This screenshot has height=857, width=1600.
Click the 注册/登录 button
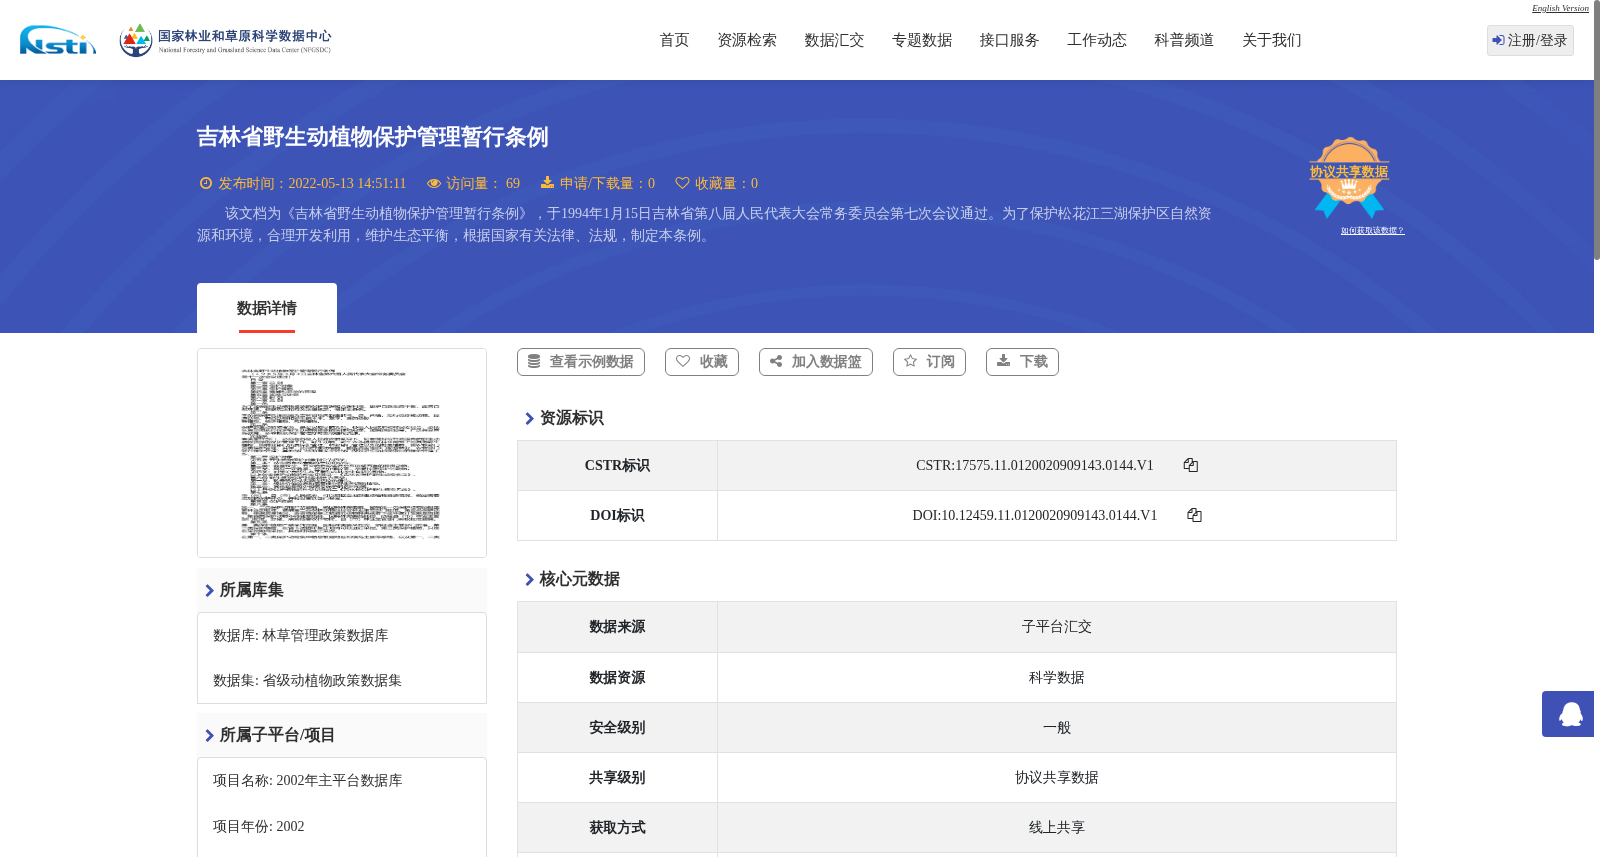[x=1530, y=40]
